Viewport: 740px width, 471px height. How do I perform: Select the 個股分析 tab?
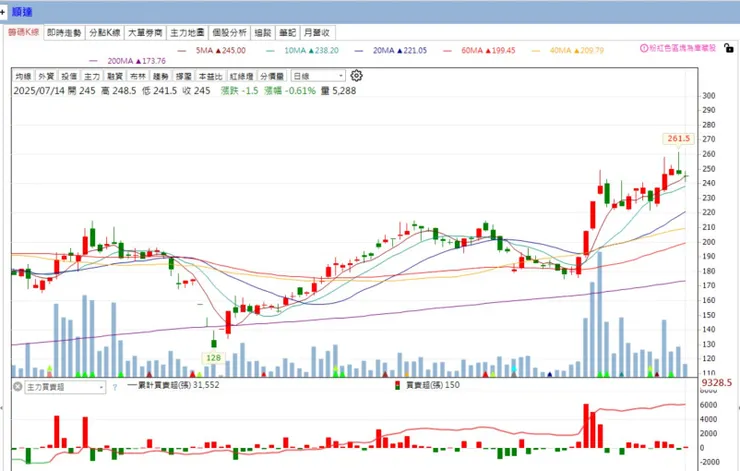[229, 33]
